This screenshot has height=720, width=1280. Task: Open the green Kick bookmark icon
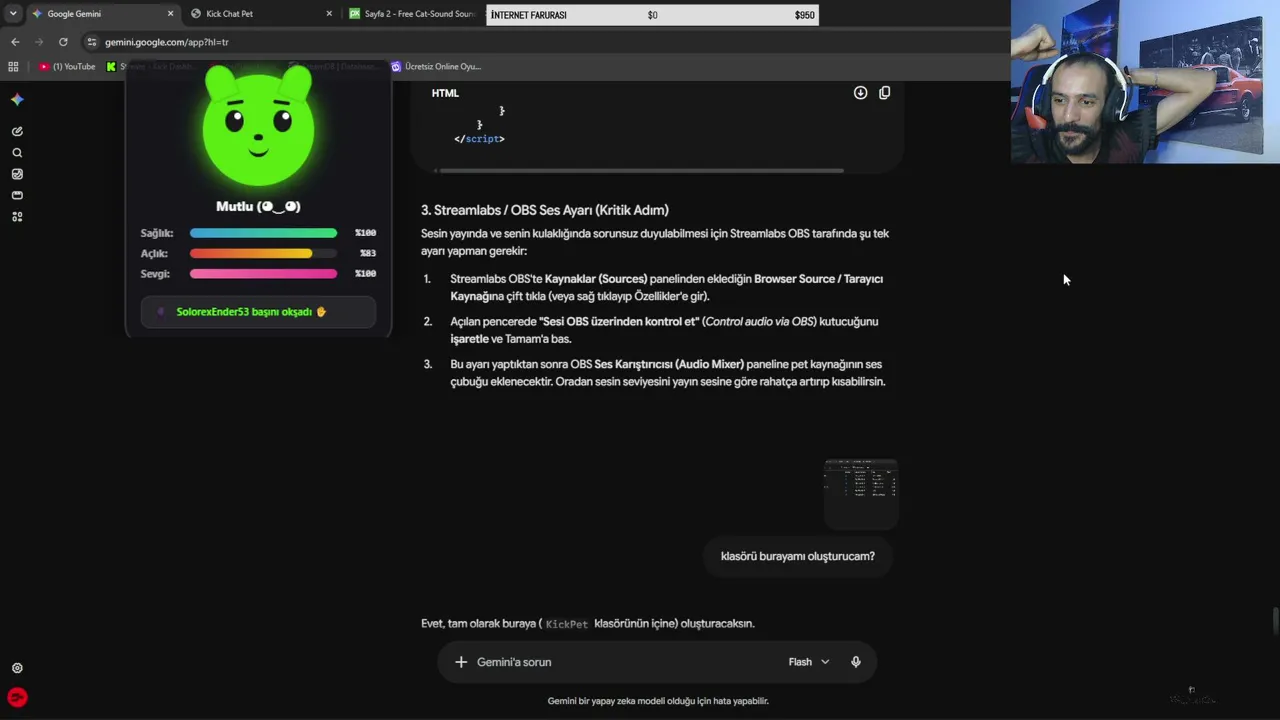point(111,67)
